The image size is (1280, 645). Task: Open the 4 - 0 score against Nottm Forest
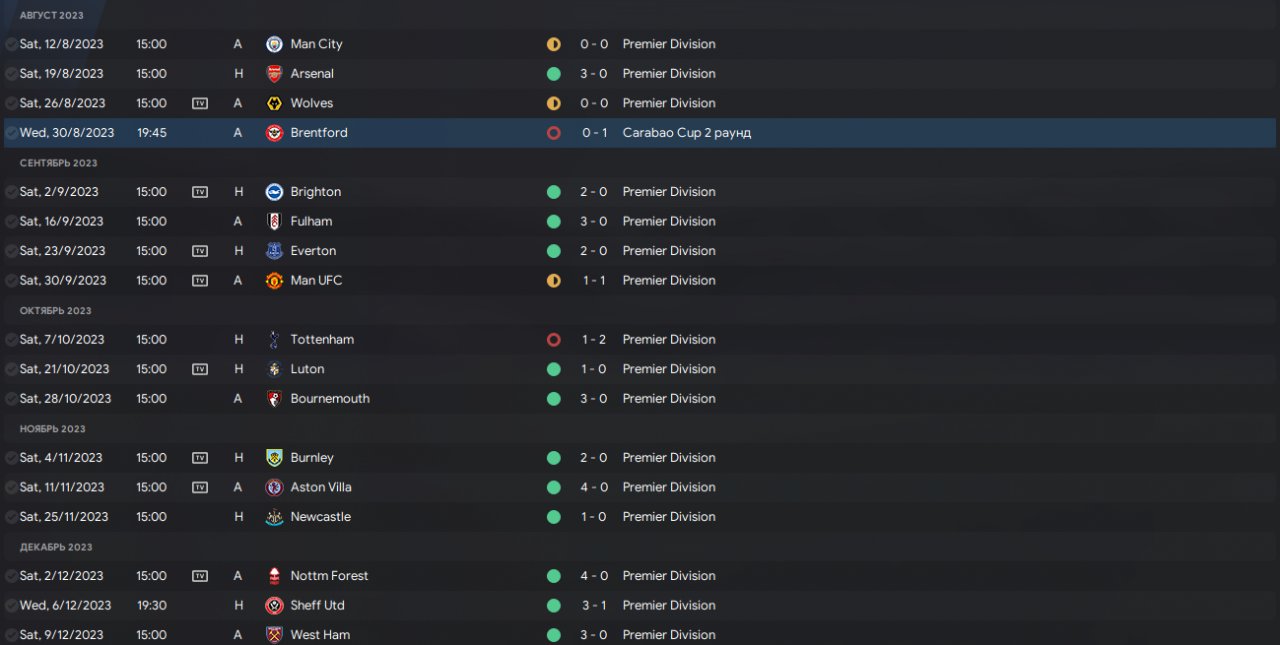tap(593, 576)
